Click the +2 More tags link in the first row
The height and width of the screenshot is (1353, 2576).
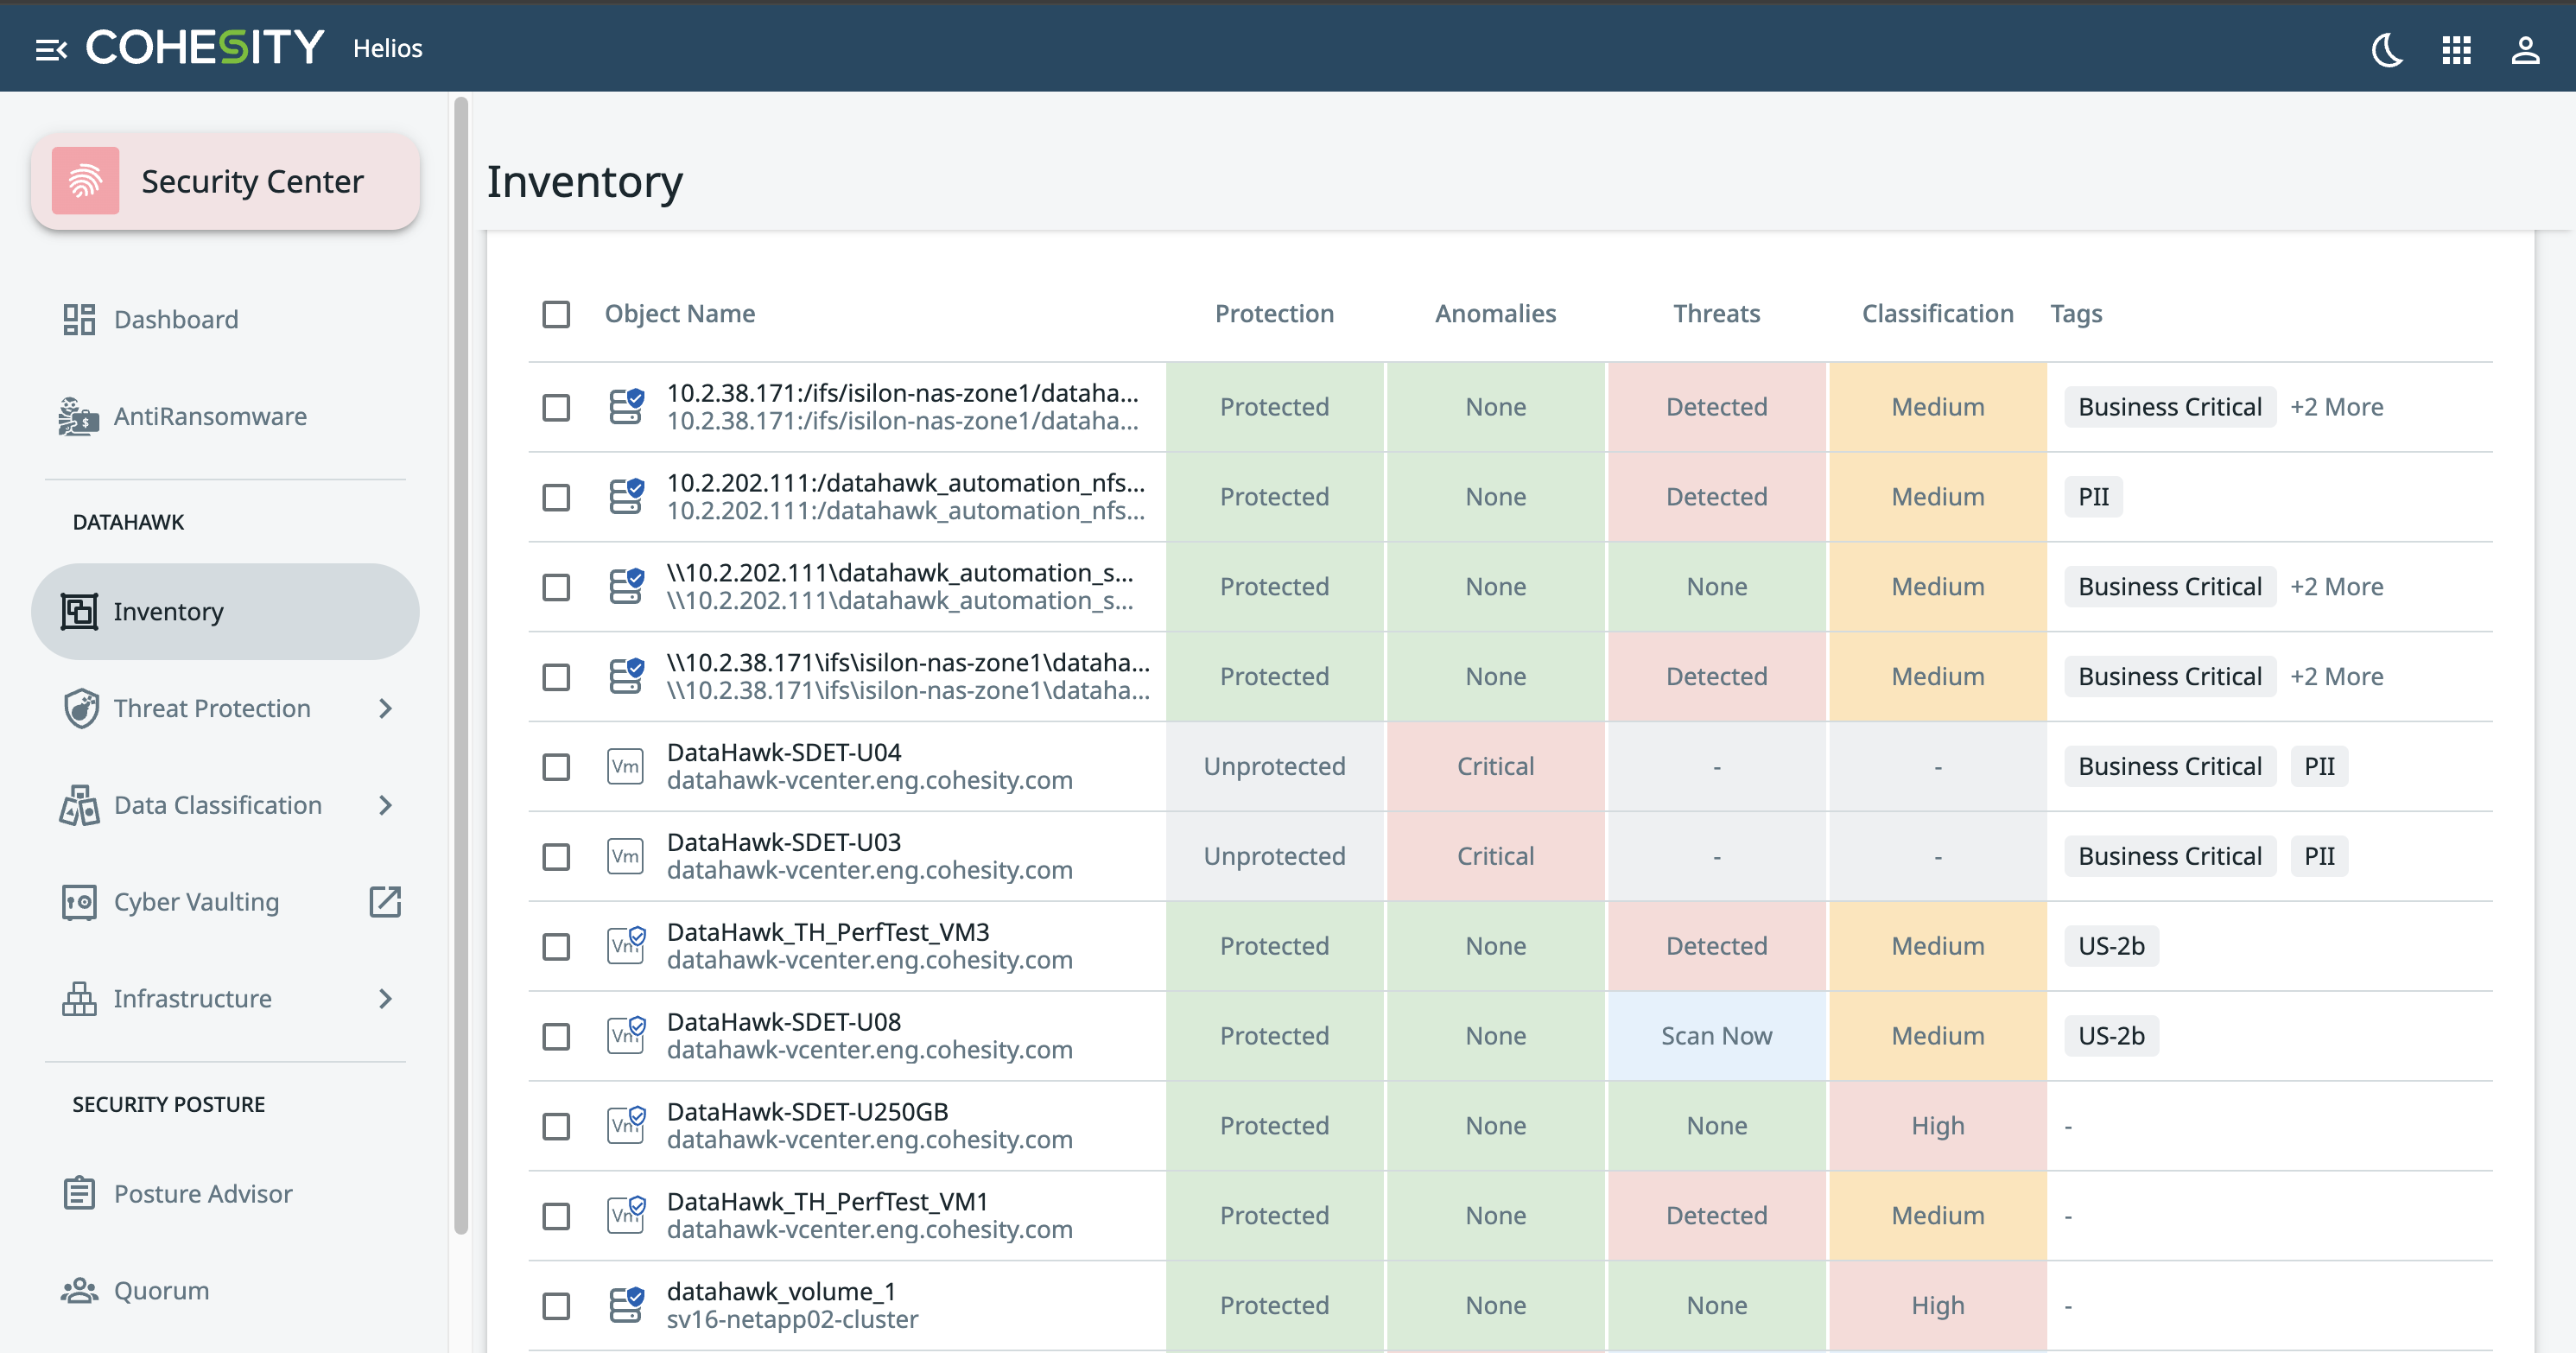pos(2336,407)
